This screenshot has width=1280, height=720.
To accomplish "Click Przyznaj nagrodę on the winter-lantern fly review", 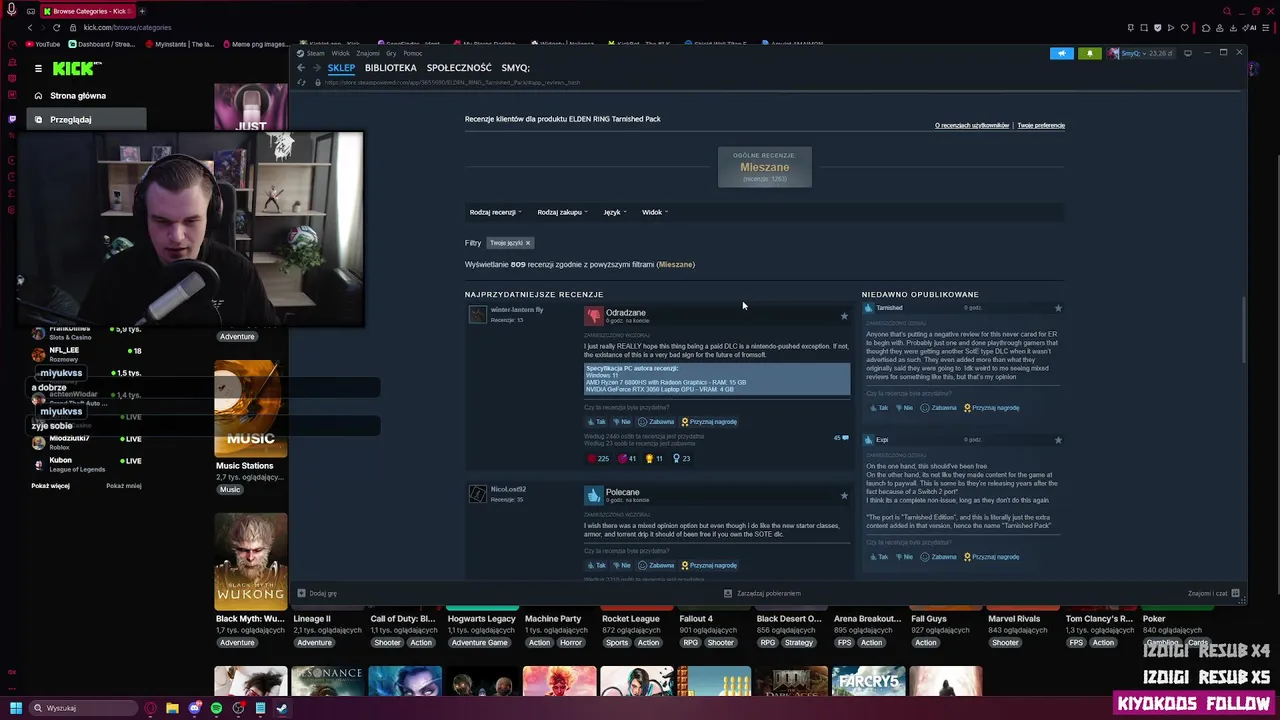I will (709, 422).
